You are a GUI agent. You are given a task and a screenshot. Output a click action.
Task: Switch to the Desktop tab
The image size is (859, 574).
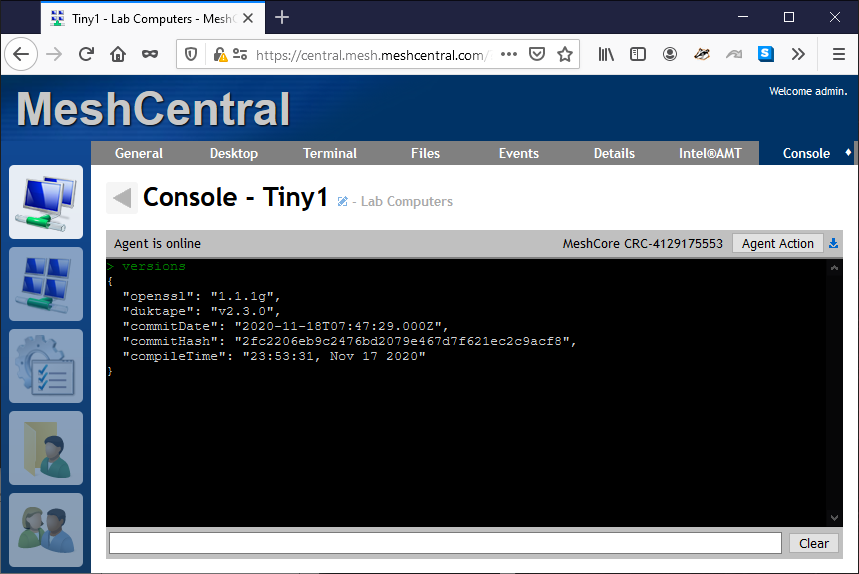tap(234, 153)
